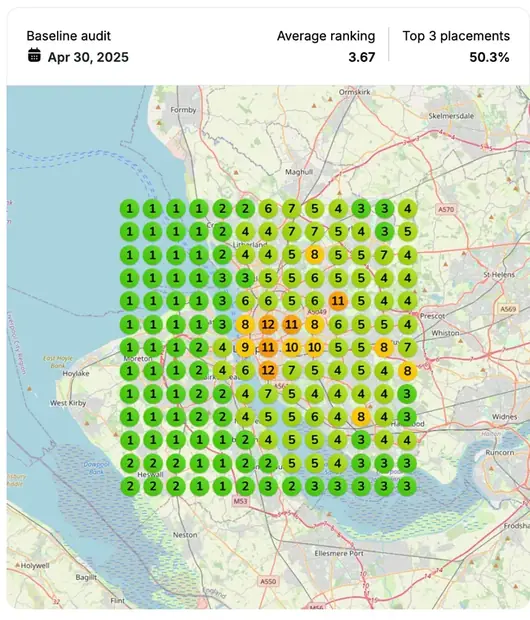Click the Widnes label on the map
Image resolution: width=530 pixels, height=620 pixels.
(504, 417)
